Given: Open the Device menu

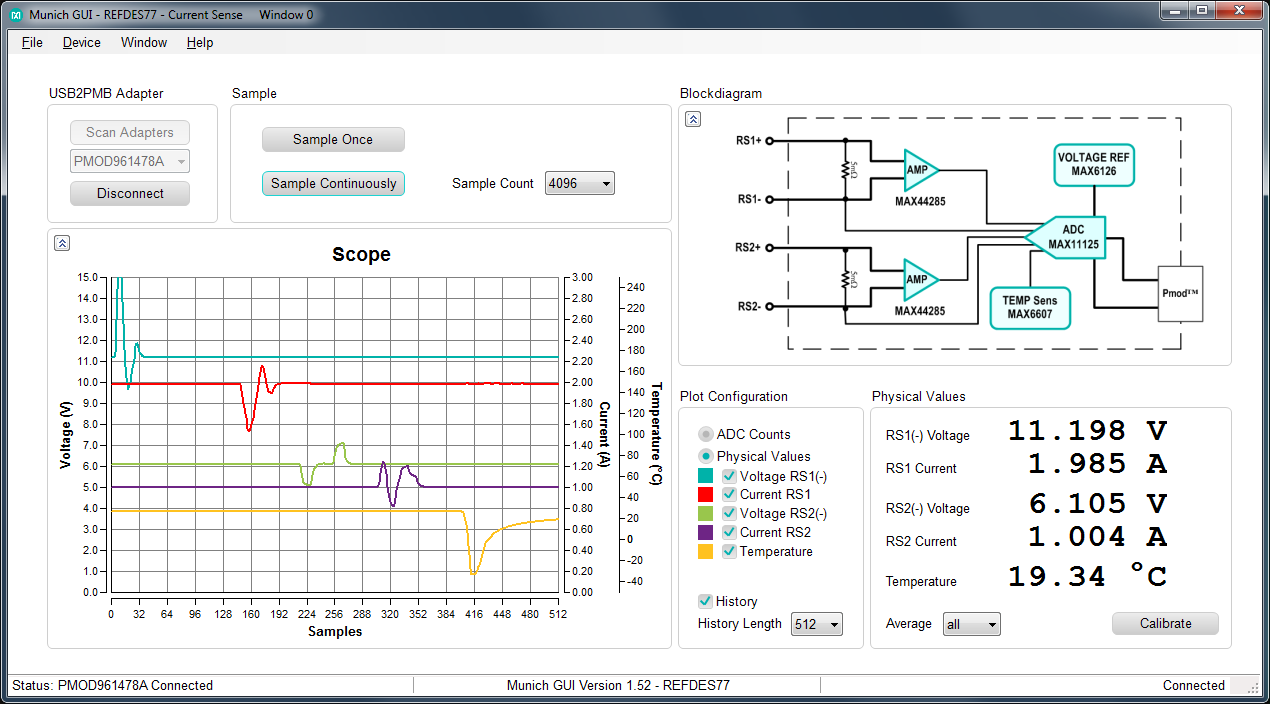Looking at the screenshot, I should click(x=81, y=43).
